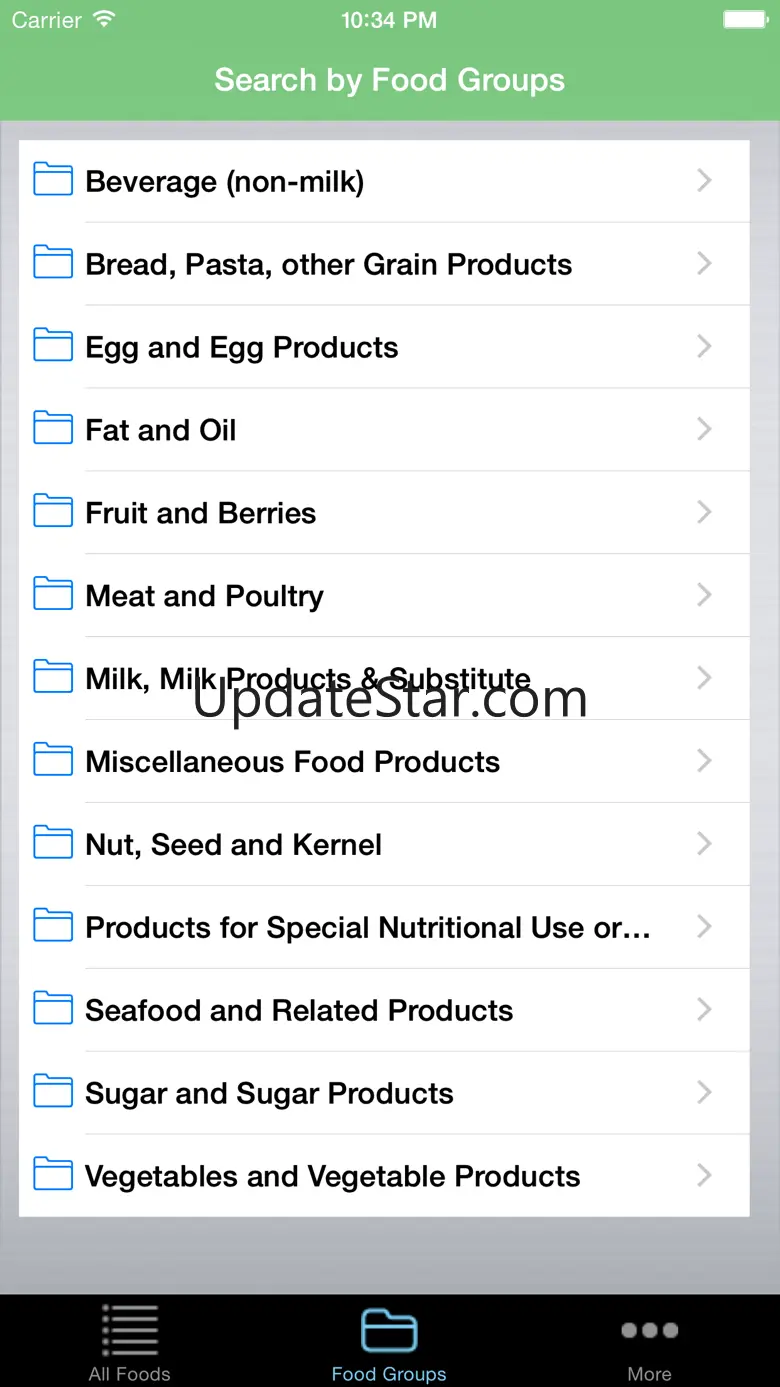Click the folder icon beside Sugar and Sugar Products
Image resolution: width=780 pixels, height=1387 pixels.
(53, 1092)
